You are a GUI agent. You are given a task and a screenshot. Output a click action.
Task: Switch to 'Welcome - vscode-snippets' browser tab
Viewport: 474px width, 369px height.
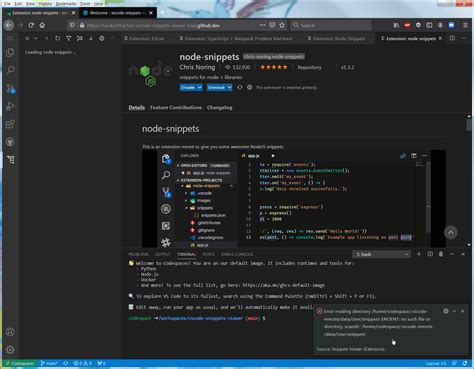point(118,13)
